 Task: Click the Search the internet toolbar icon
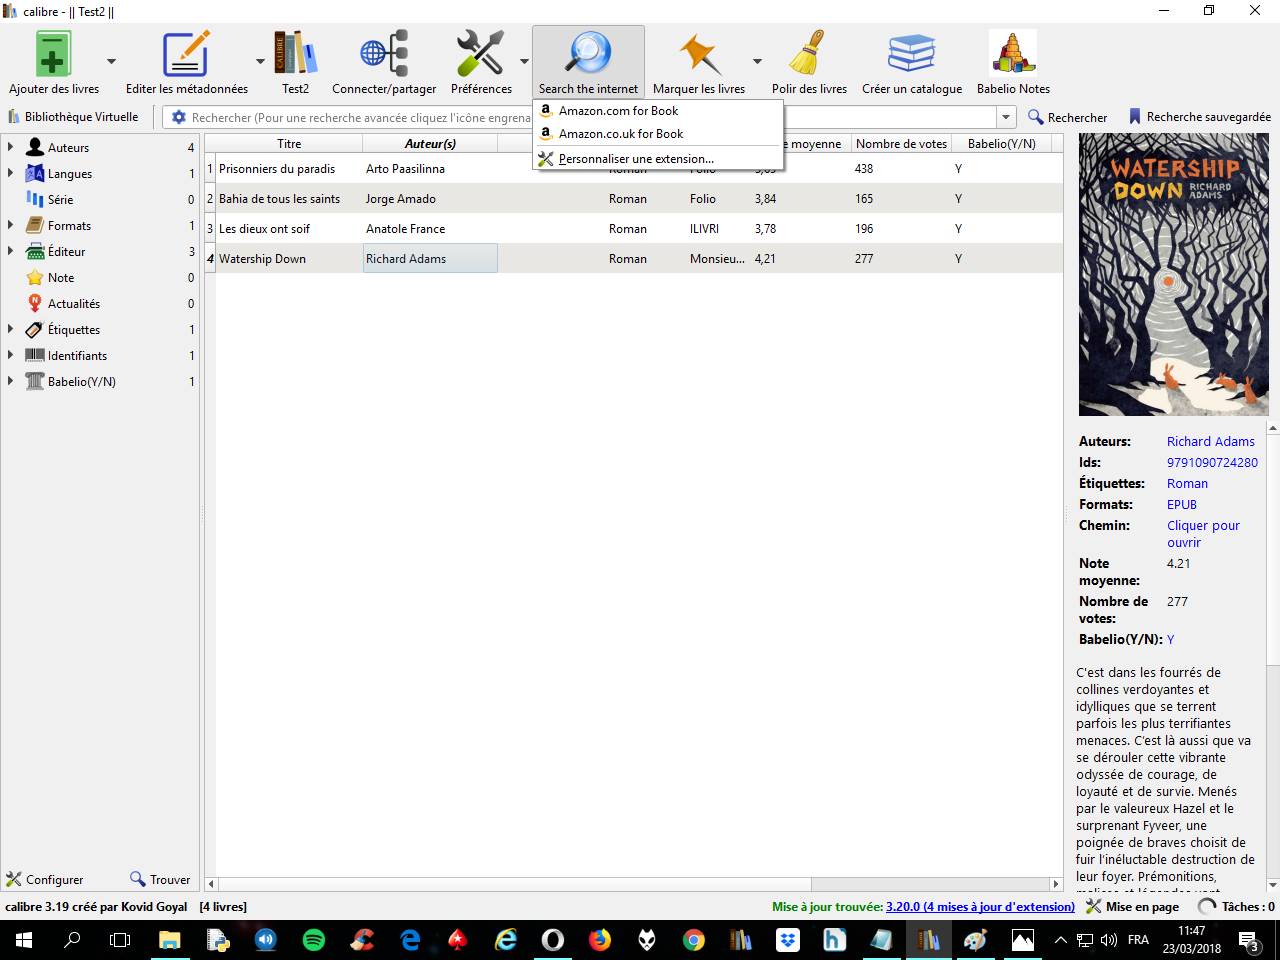click(588, 53)
